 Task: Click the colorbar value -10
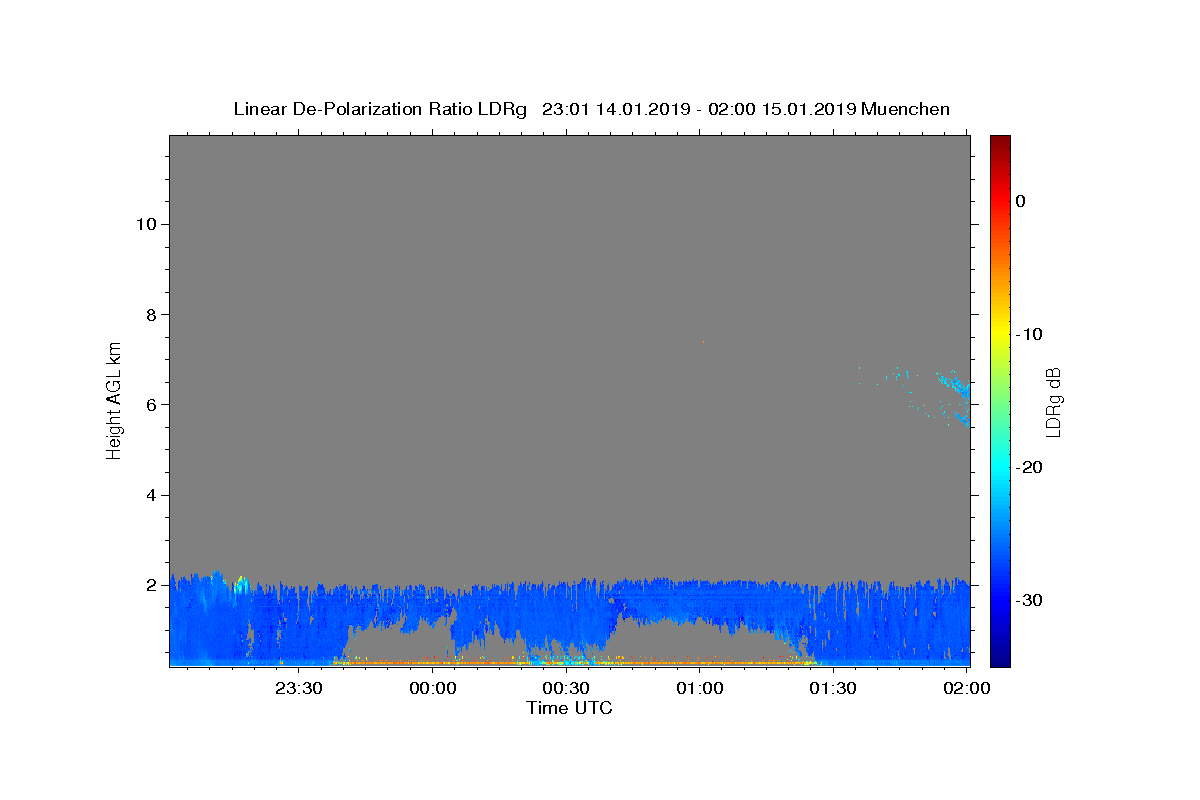click(1029, 334)
